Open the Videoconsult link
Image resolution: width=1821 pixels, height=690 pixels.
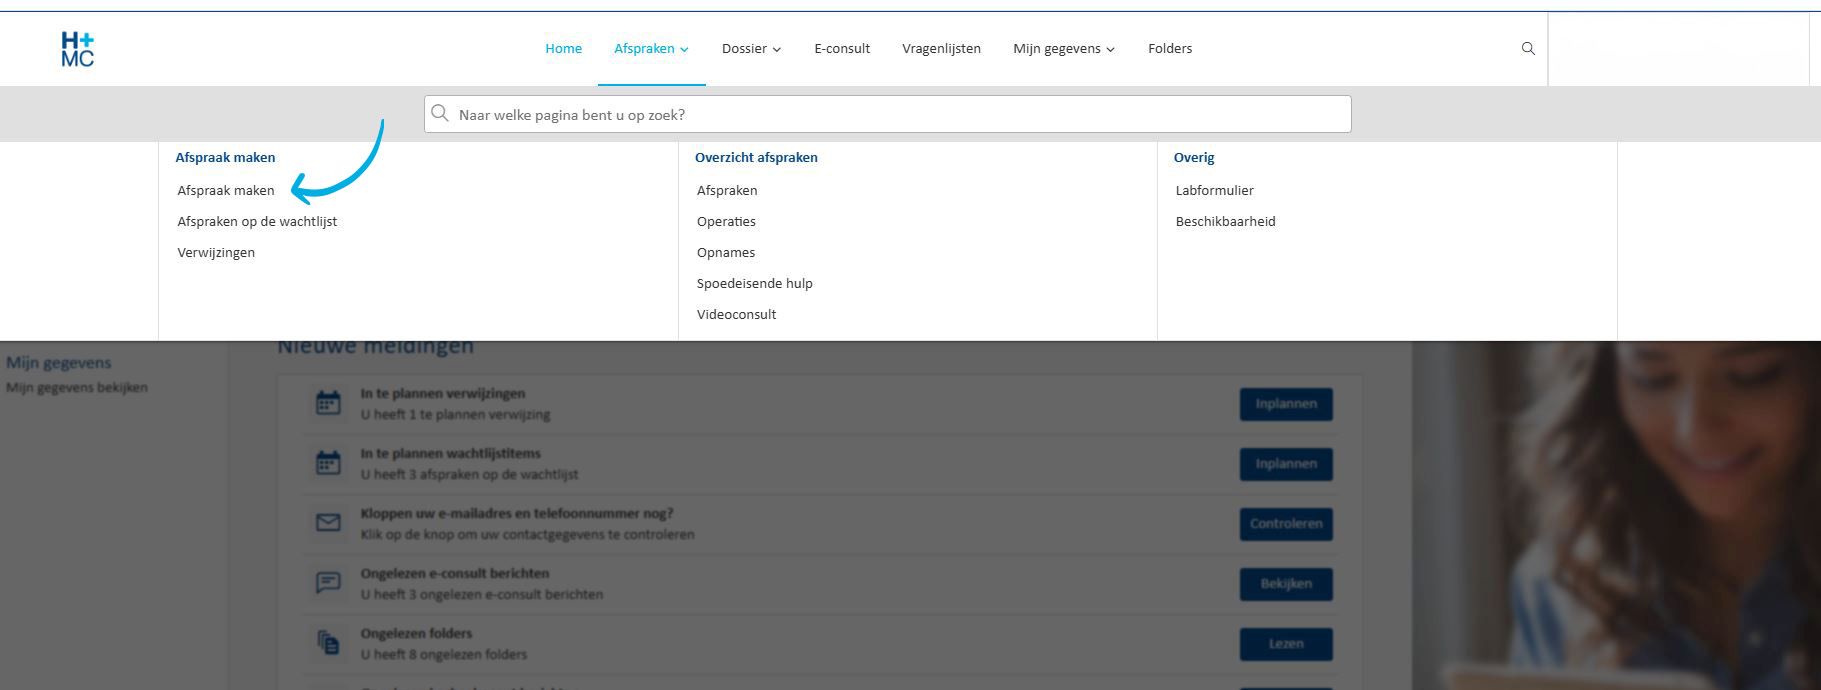tap(736, 314)
